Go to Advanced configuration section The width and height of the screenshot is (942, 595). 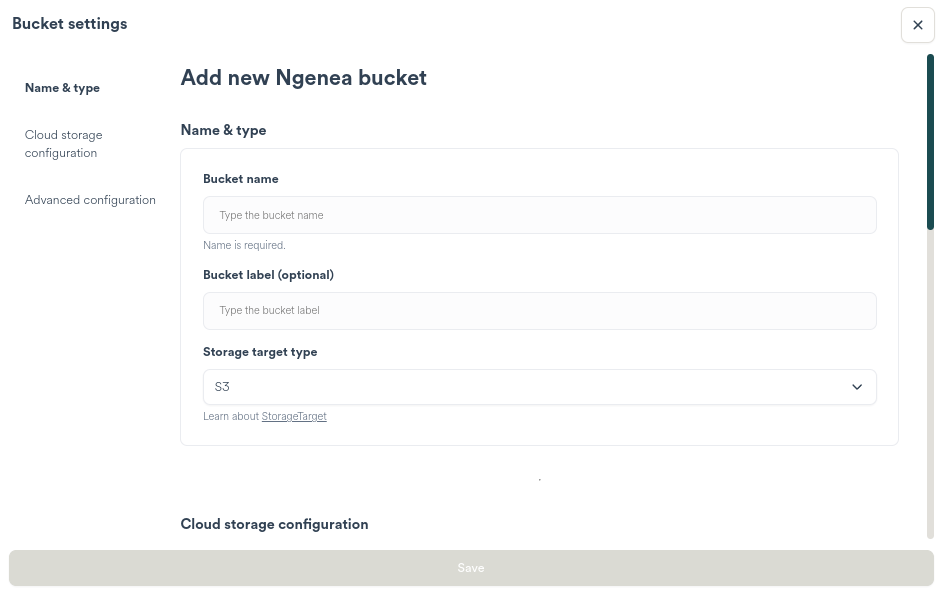90,200
